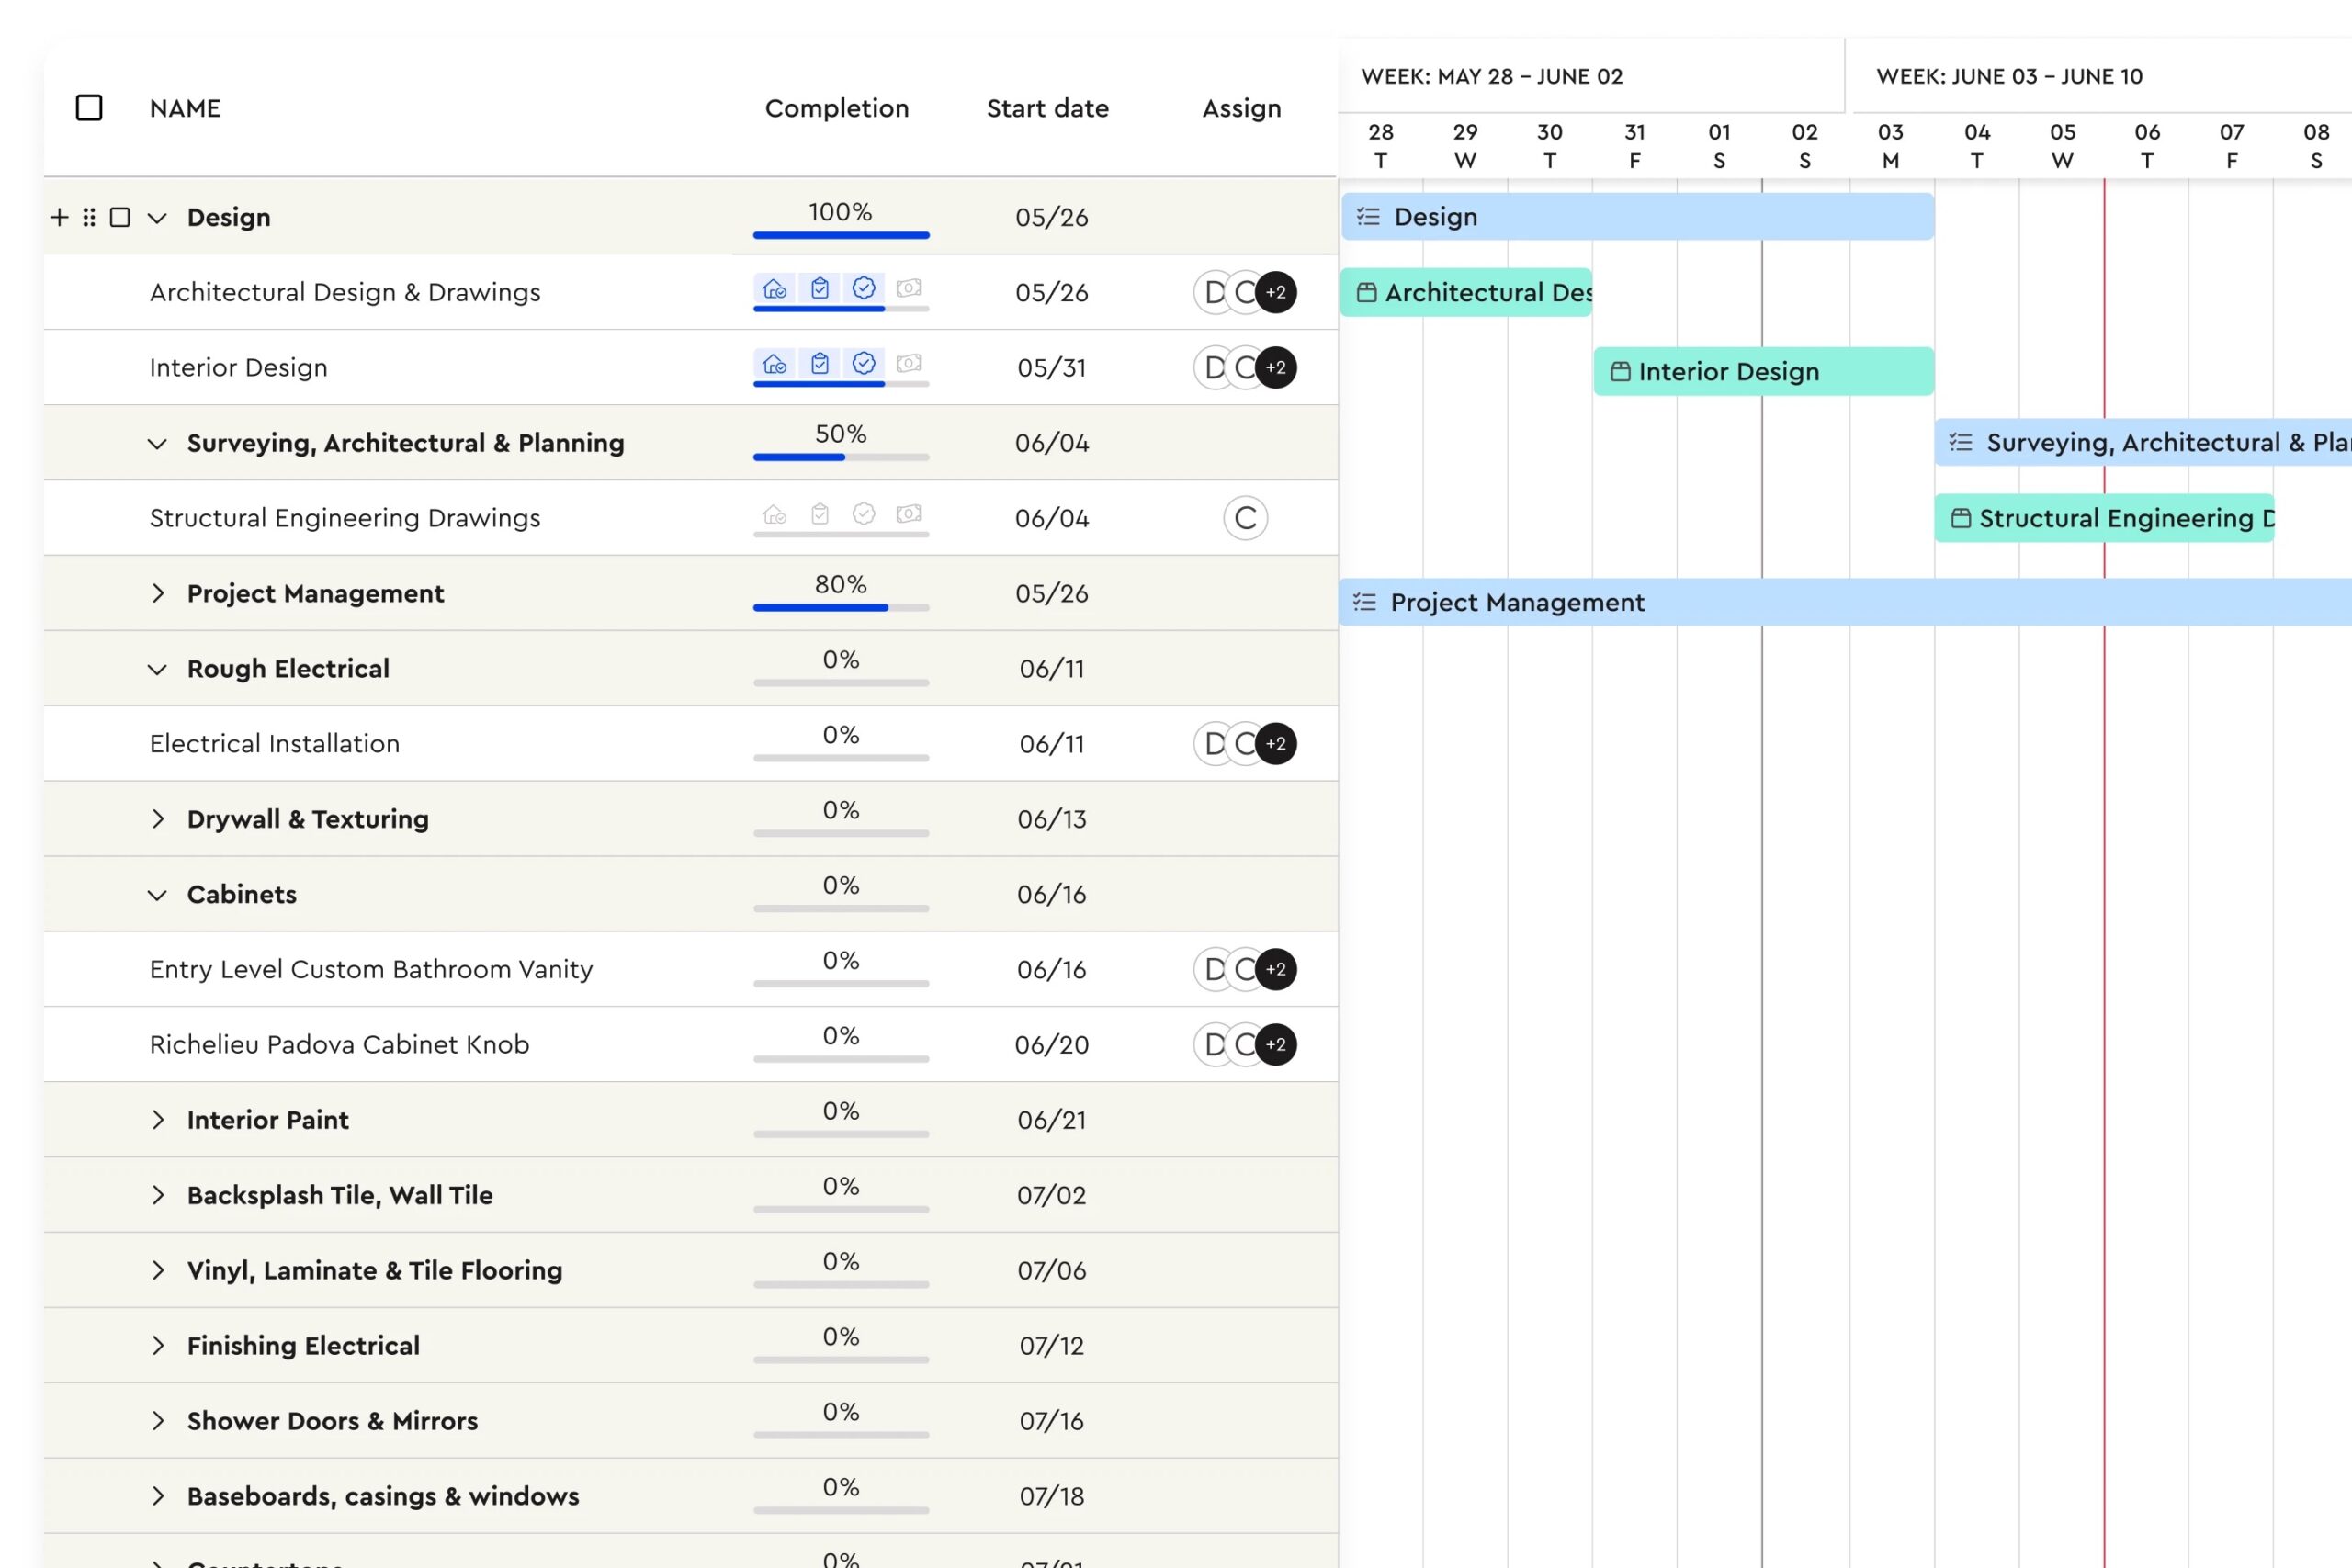Open the Richelieu Padova Cabinet Knob task

tap(339, 1044)
